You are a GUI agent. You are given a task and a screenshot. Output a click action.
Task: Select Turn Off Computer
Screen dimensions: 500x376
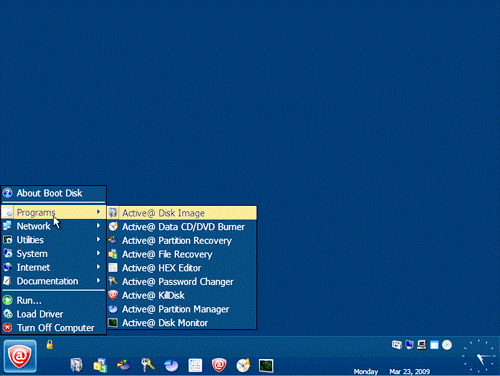[54, 328]
